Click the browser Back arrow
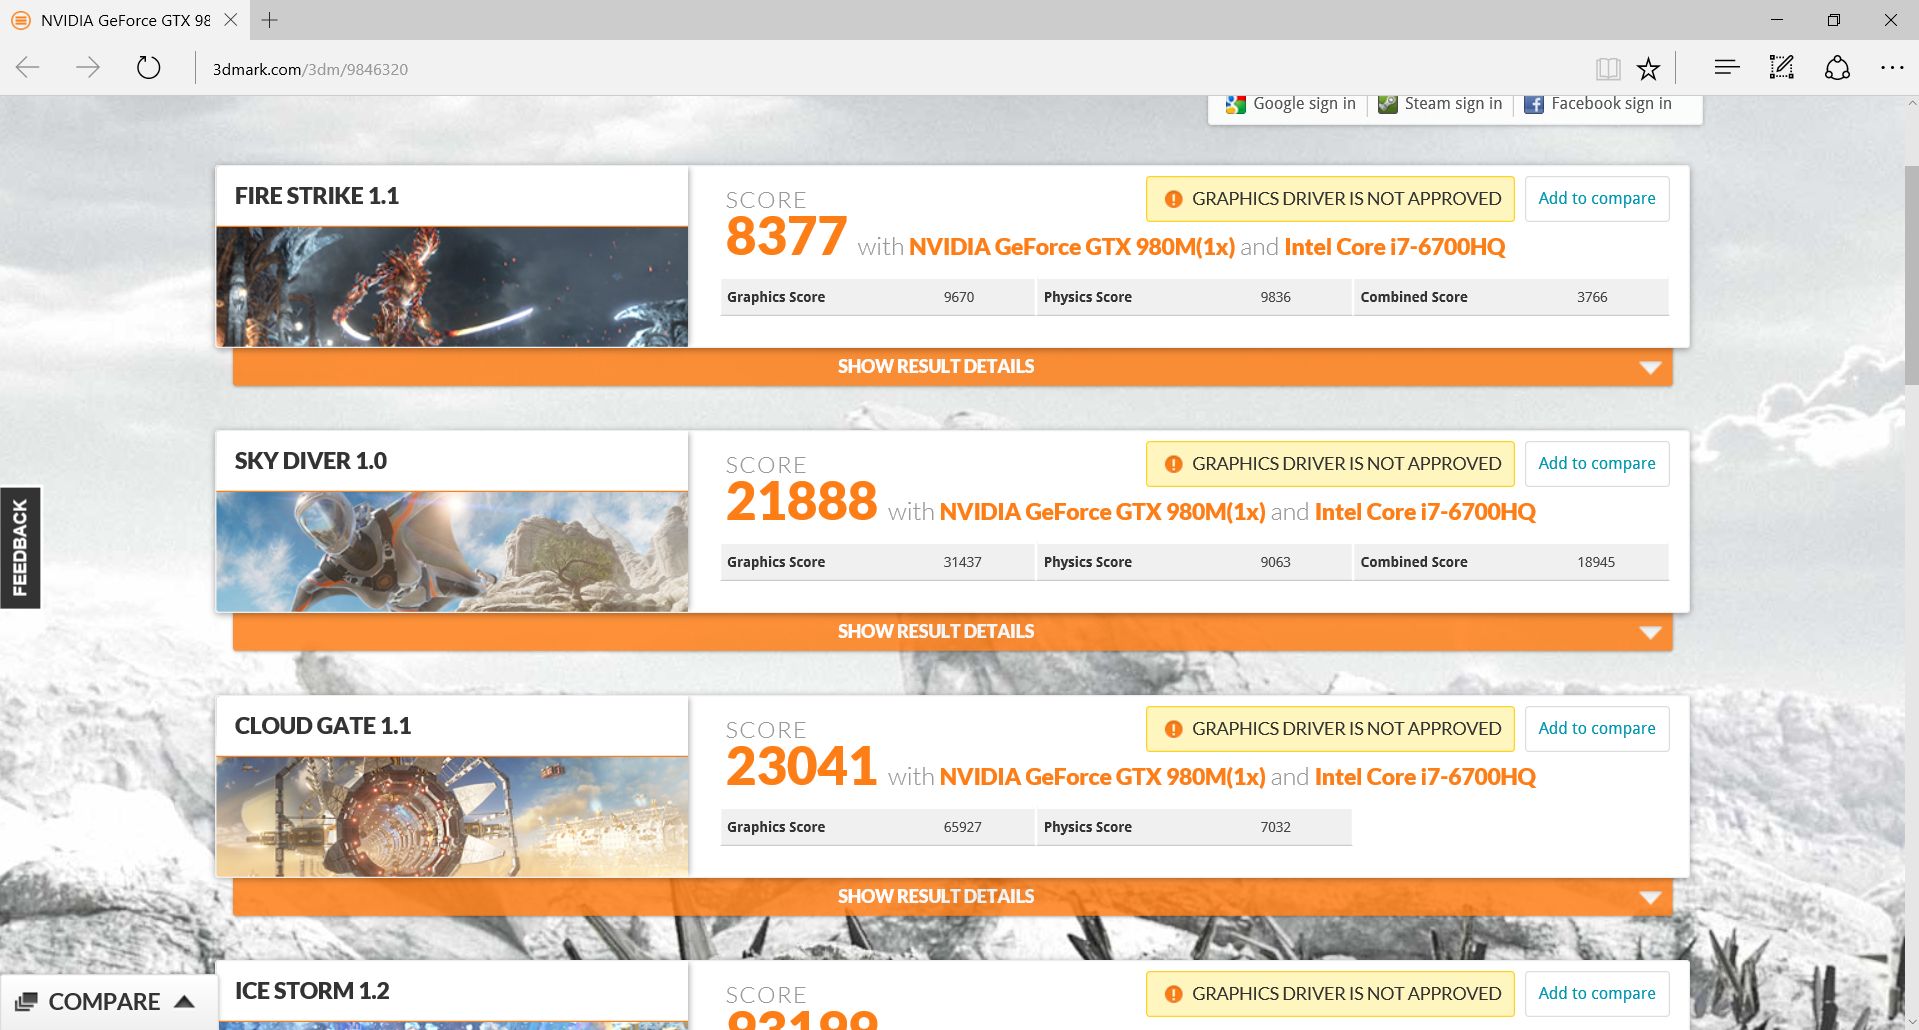Screen dimensions: 1919x1030 pos(28,67)
